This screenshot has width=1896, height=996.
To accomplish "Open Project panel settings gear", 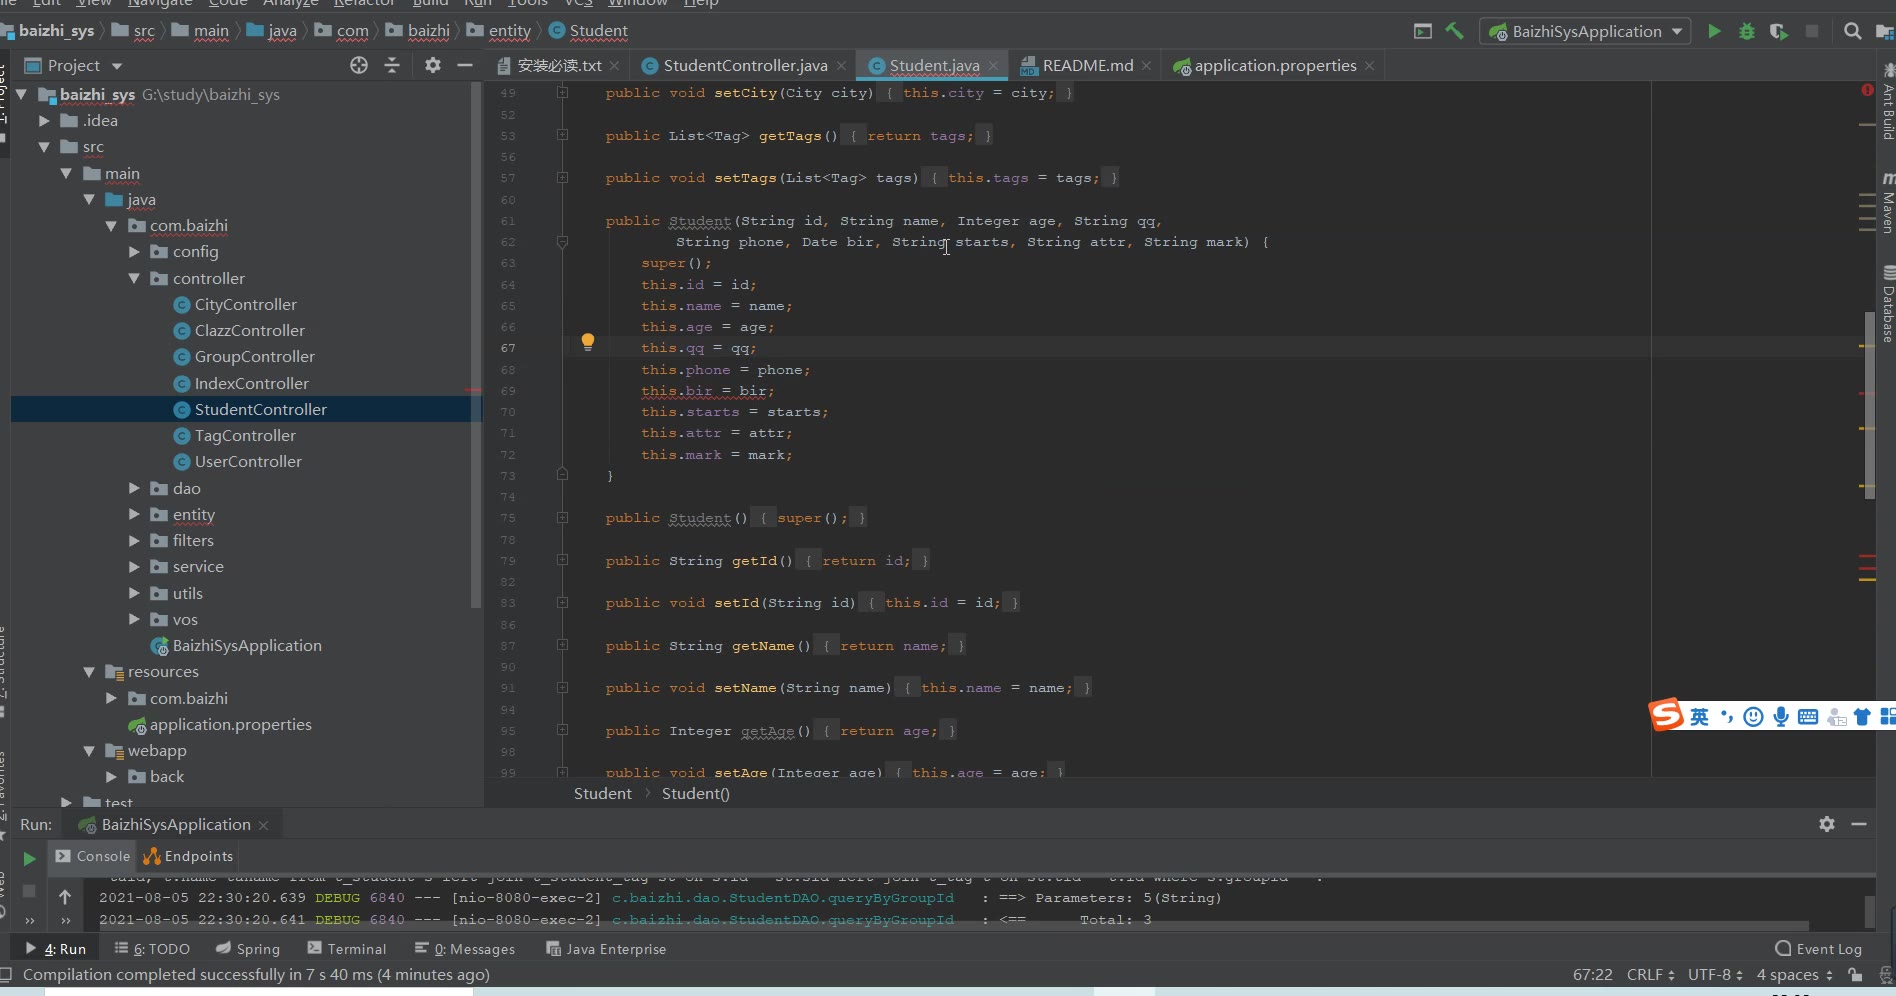I will point(432,66).
